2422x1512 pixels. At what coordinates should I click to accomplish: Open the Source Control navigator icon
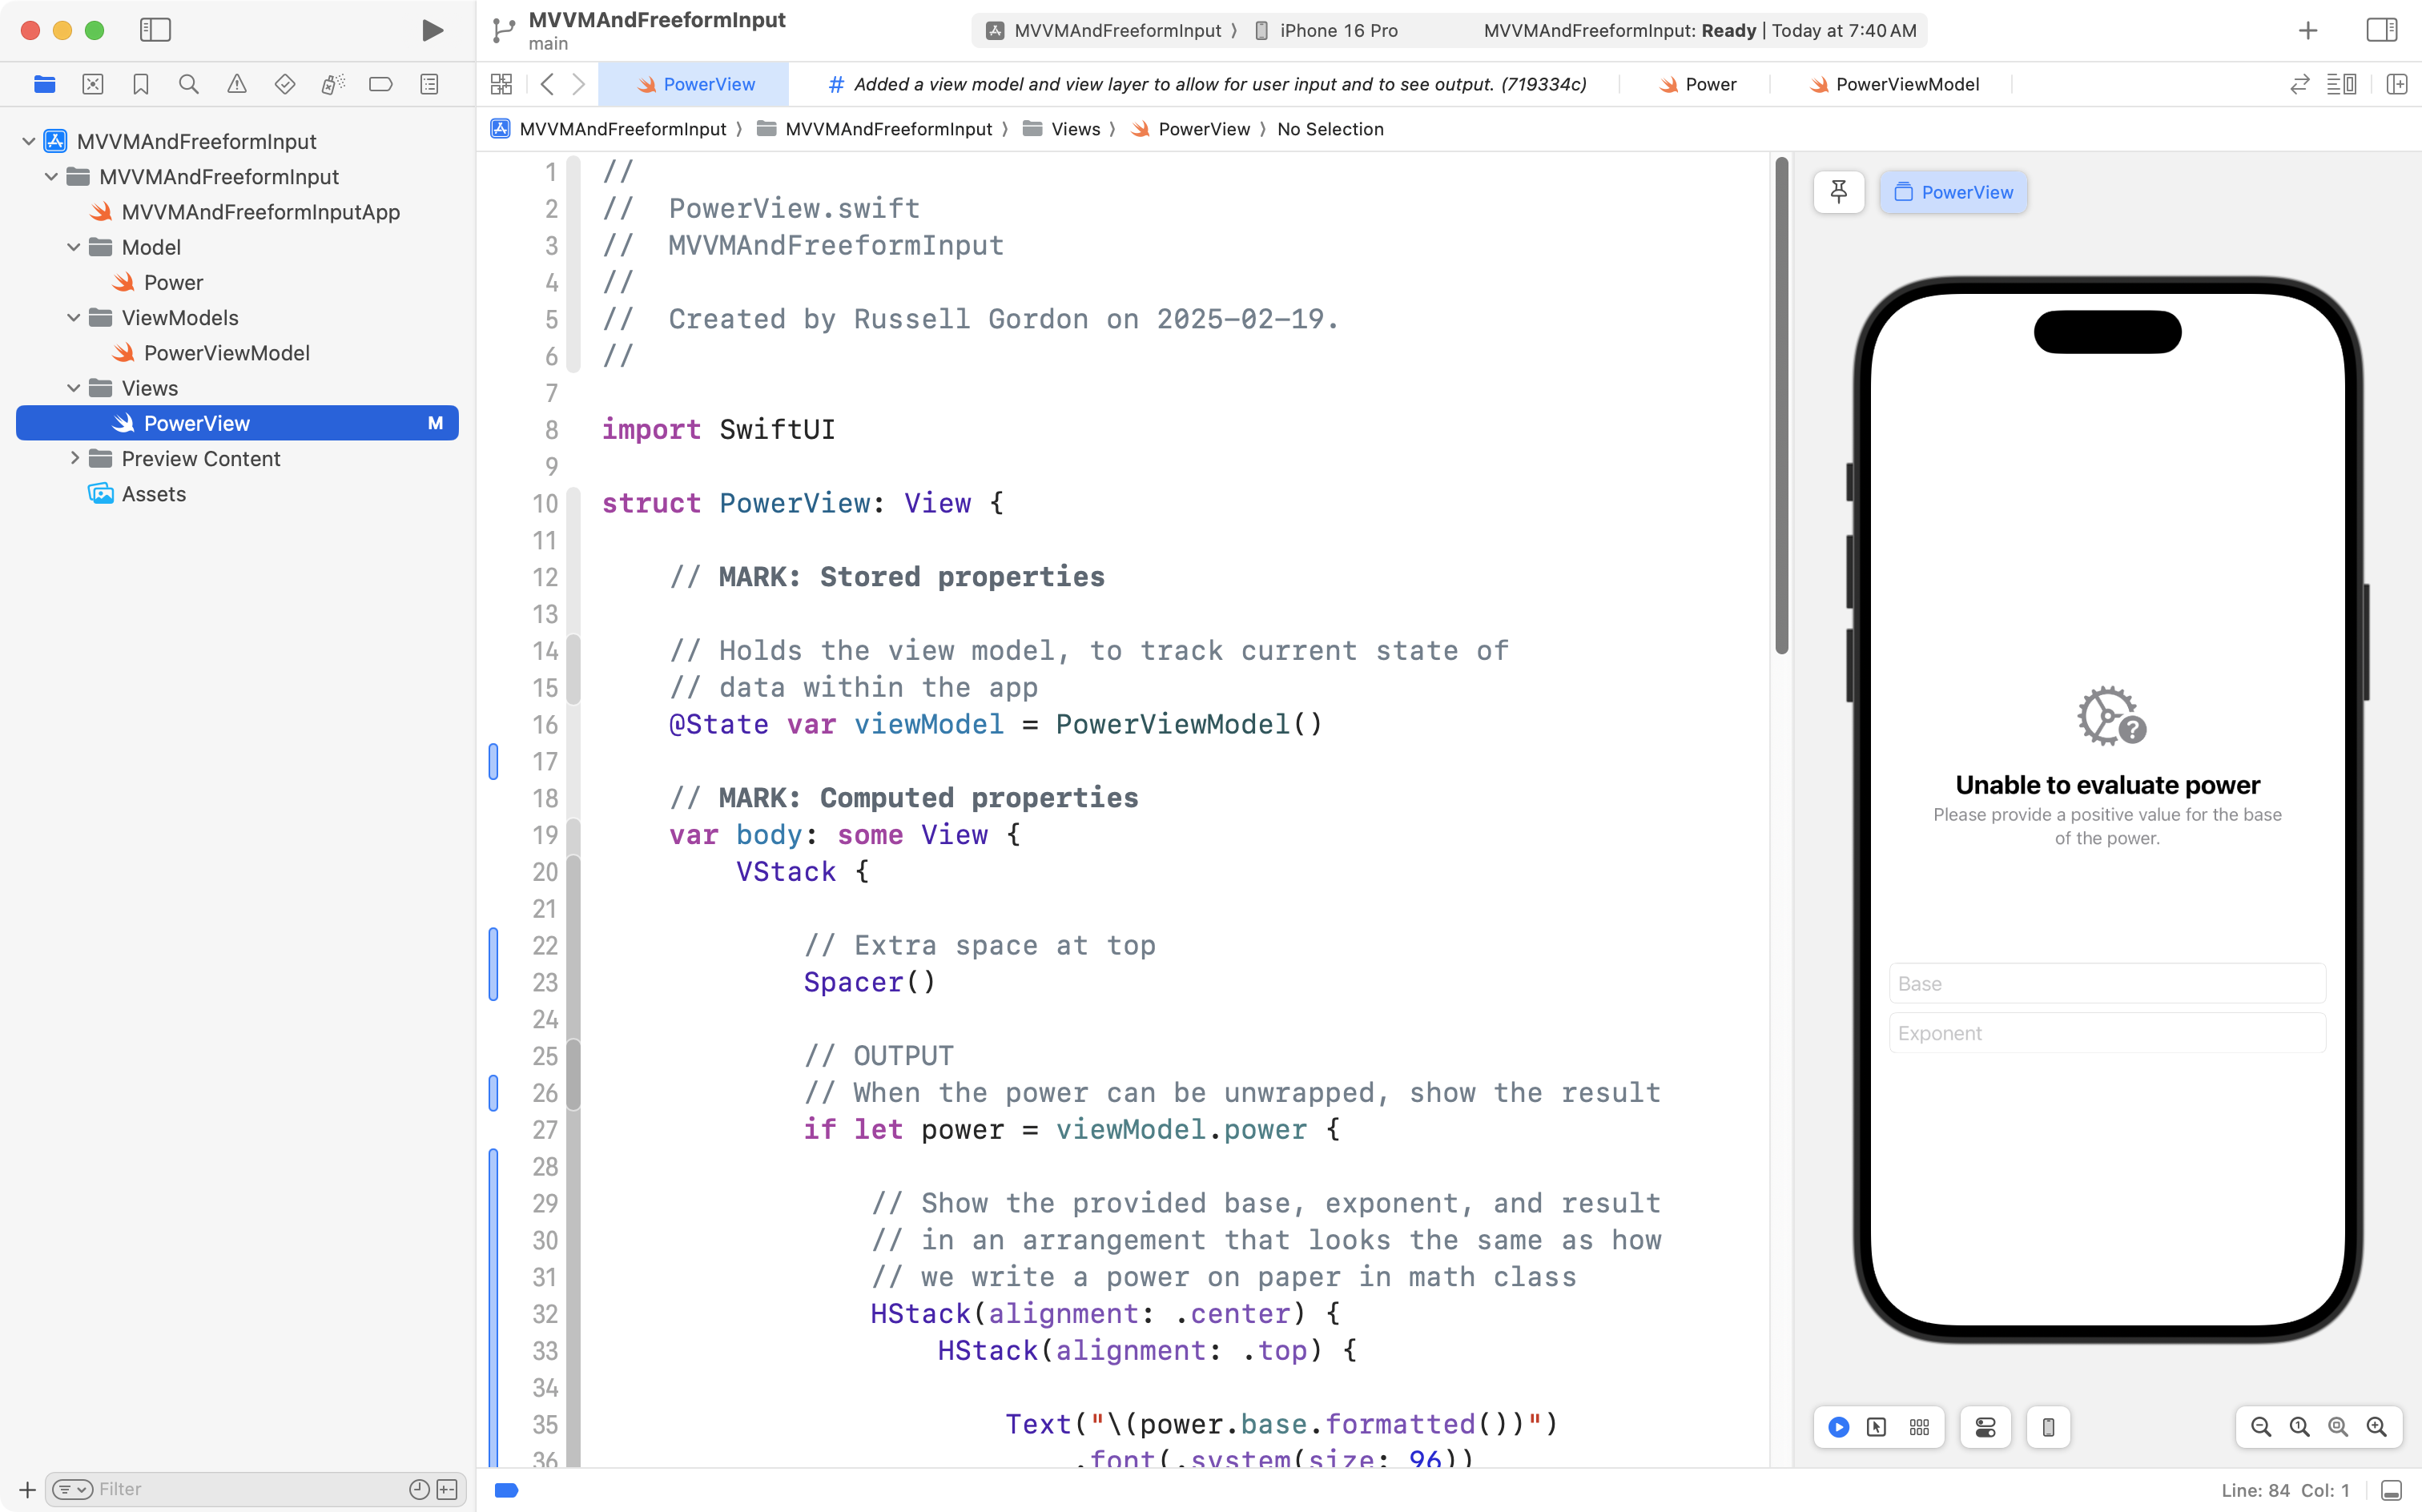(x=93, y=84)
